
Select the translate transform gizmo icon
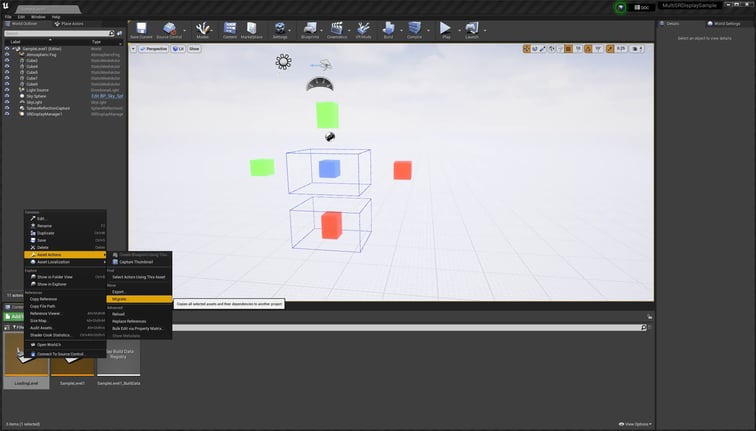[x=526, y=49]
